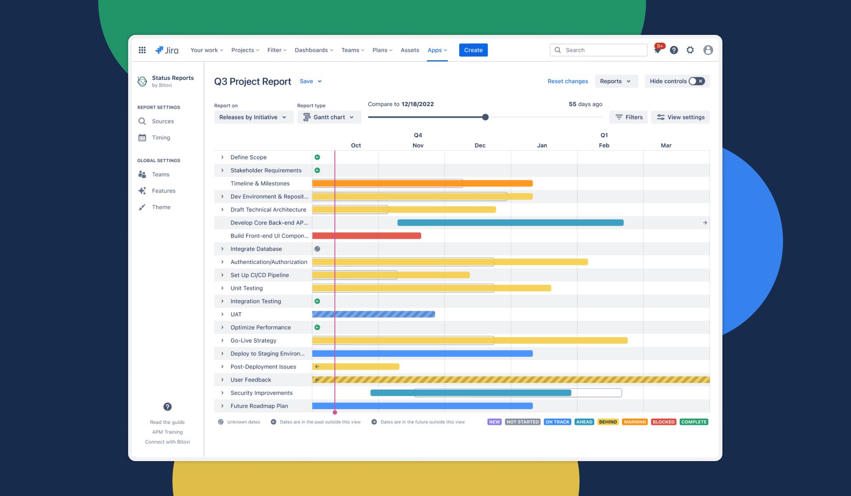Image resolution: width=851 pixels, height=496 pixels.
Task: Open the settings gear icon
Action: pyautogui.click(x=690, y=50)
